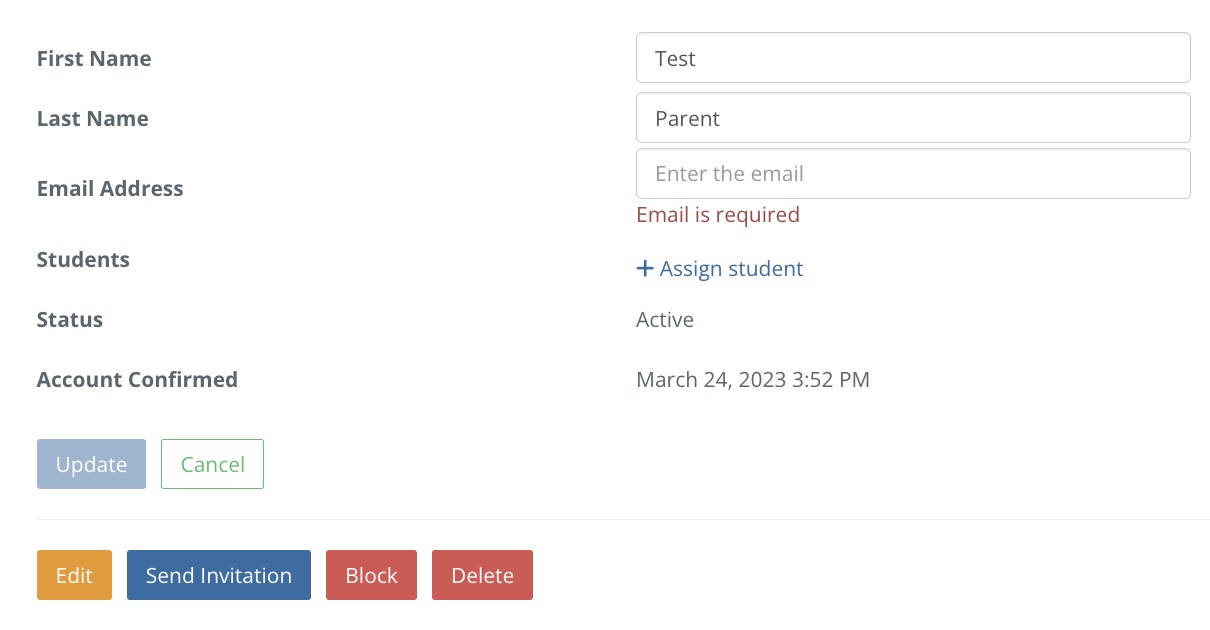Click the Account Confirmed label

click(137, 380)
